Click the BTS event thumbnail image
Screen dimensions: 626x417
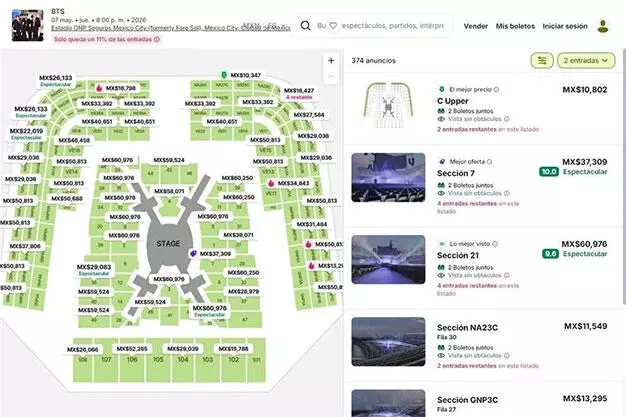pyautogui.click(x=26, y=24)
